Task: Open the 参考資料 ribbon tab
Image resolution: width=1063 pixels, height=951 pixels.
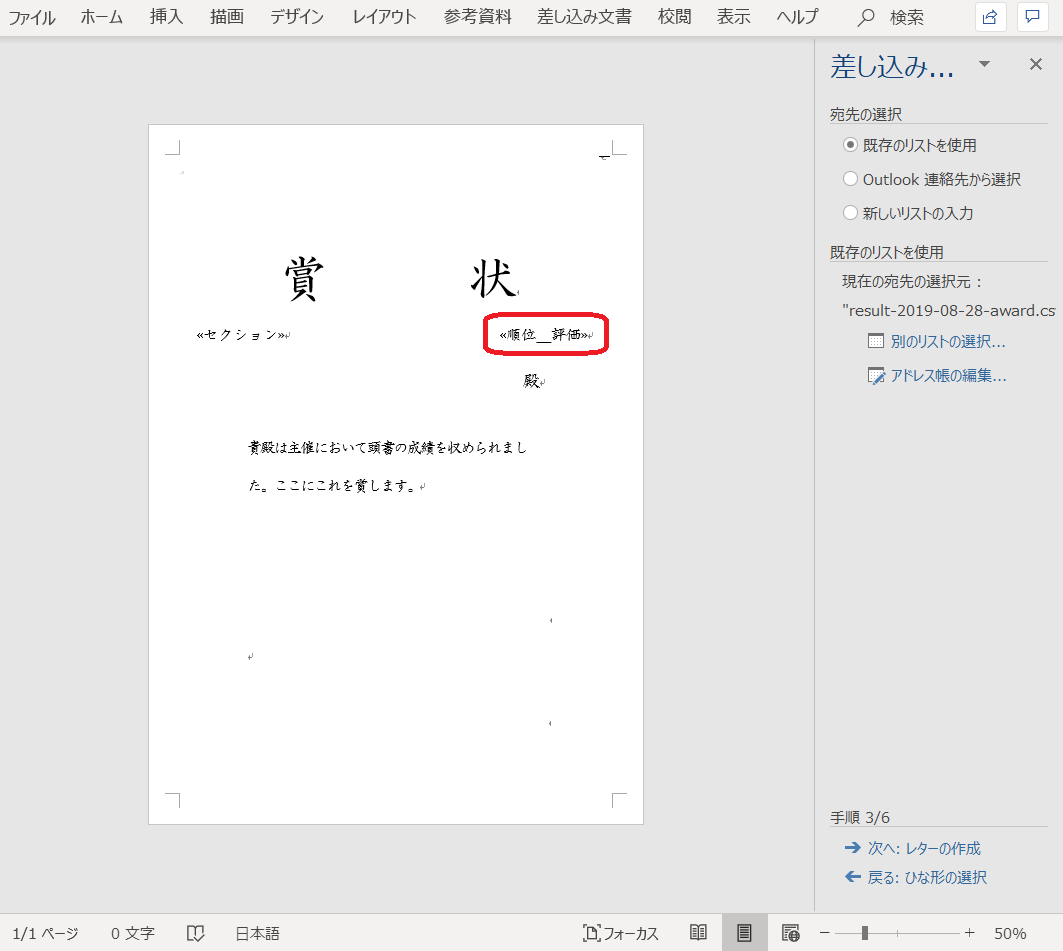Action: (478, 17)
